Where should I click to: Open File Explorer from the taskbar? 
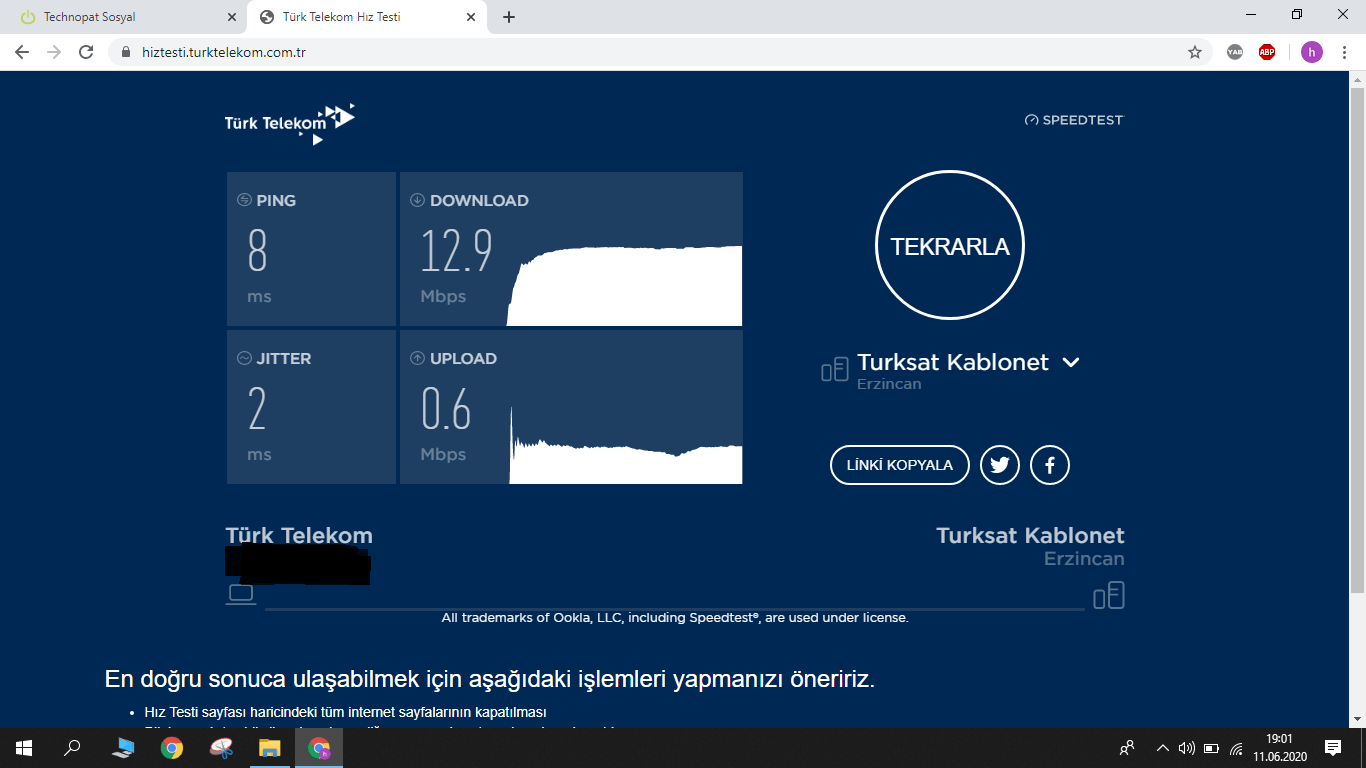(x=270, y=747)
